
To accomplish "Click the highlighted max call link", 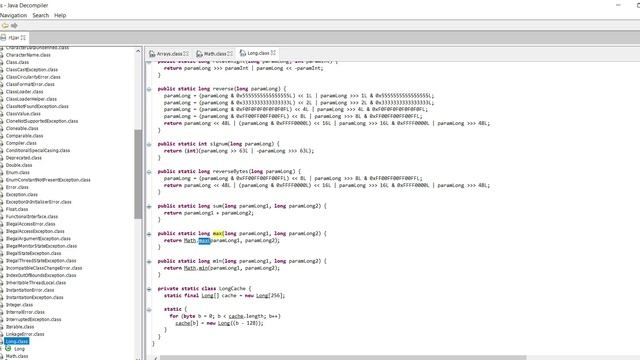I will click(204, 240).
